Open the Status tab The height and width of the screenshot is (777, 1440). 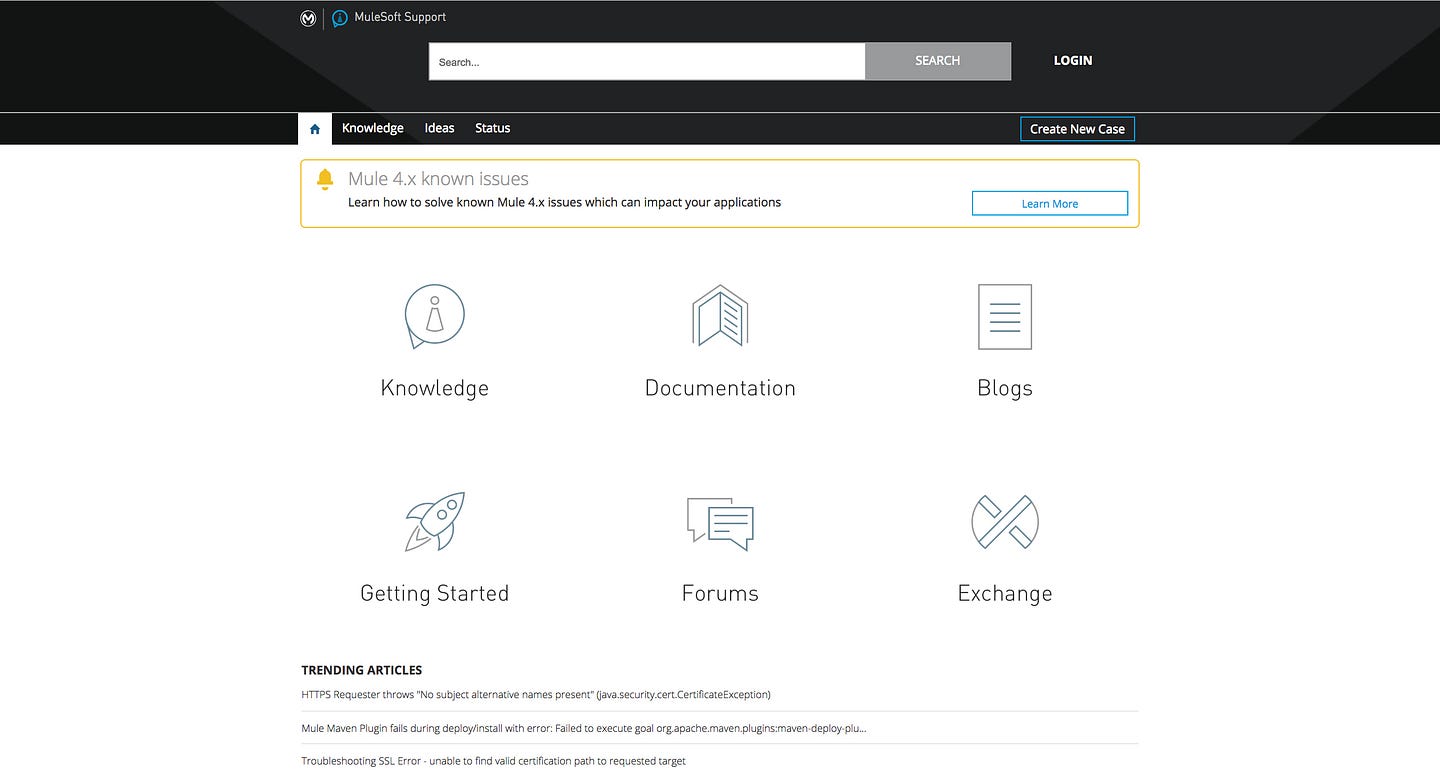coord(493,128)
